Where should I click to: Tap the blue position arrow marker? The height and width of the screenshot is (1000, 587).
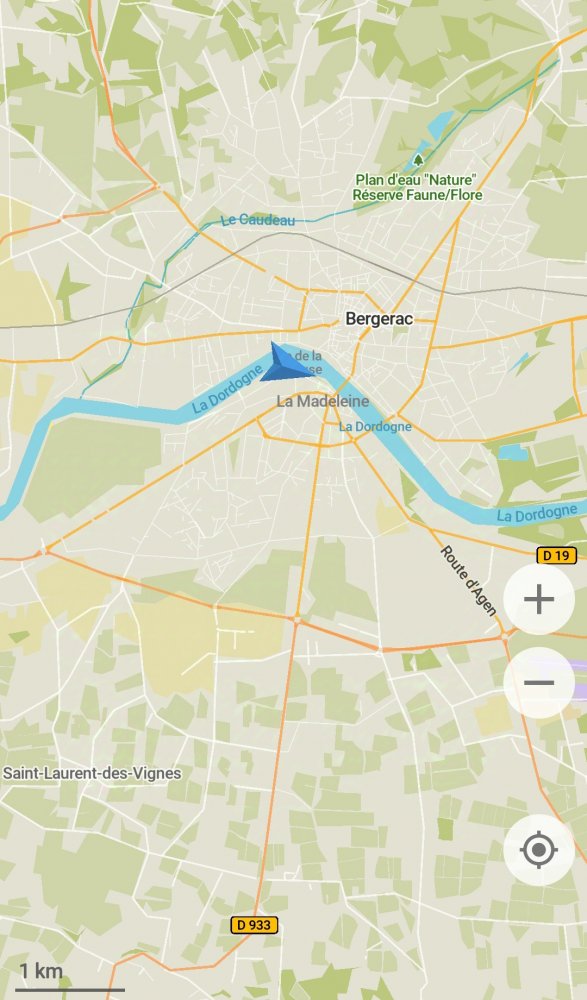pyautogui.click(x=286, y=363)
